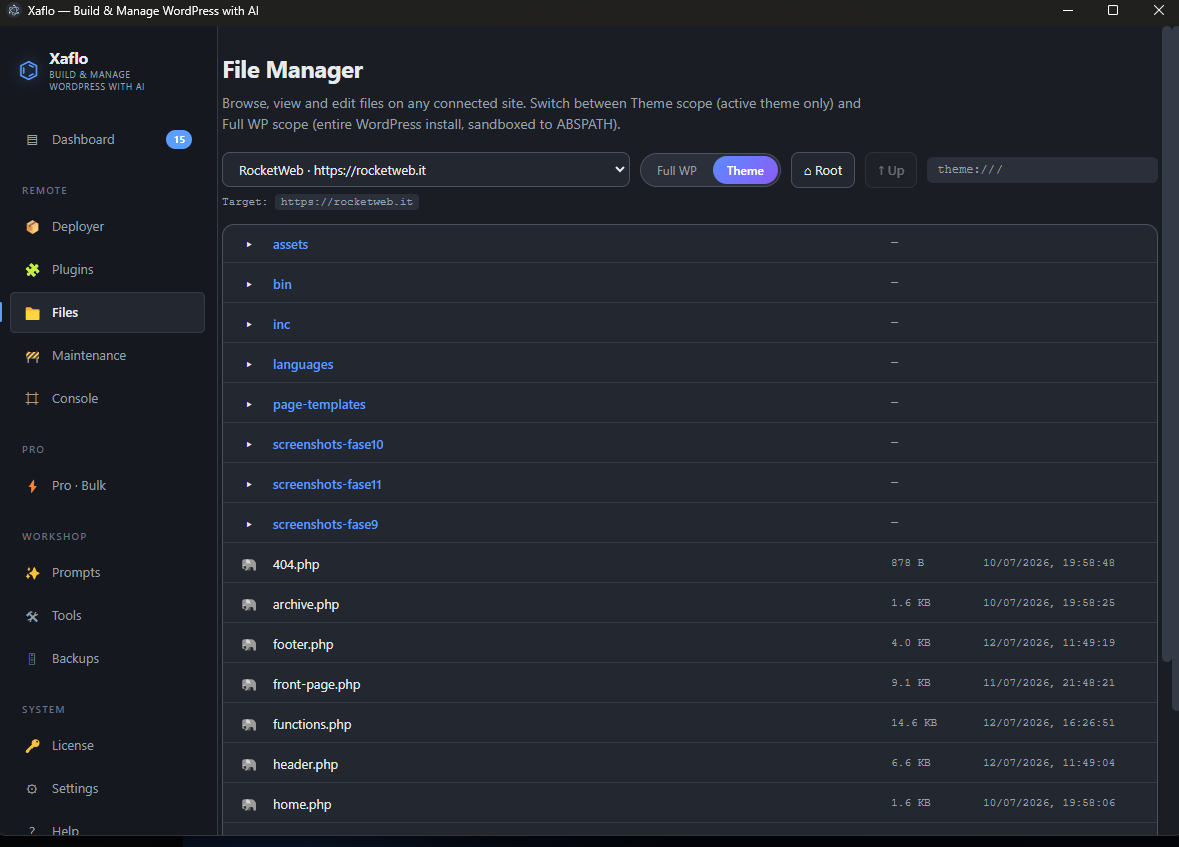Open the Backups workshop item
The image size is (1179, 847).
(x=108, y=659)
